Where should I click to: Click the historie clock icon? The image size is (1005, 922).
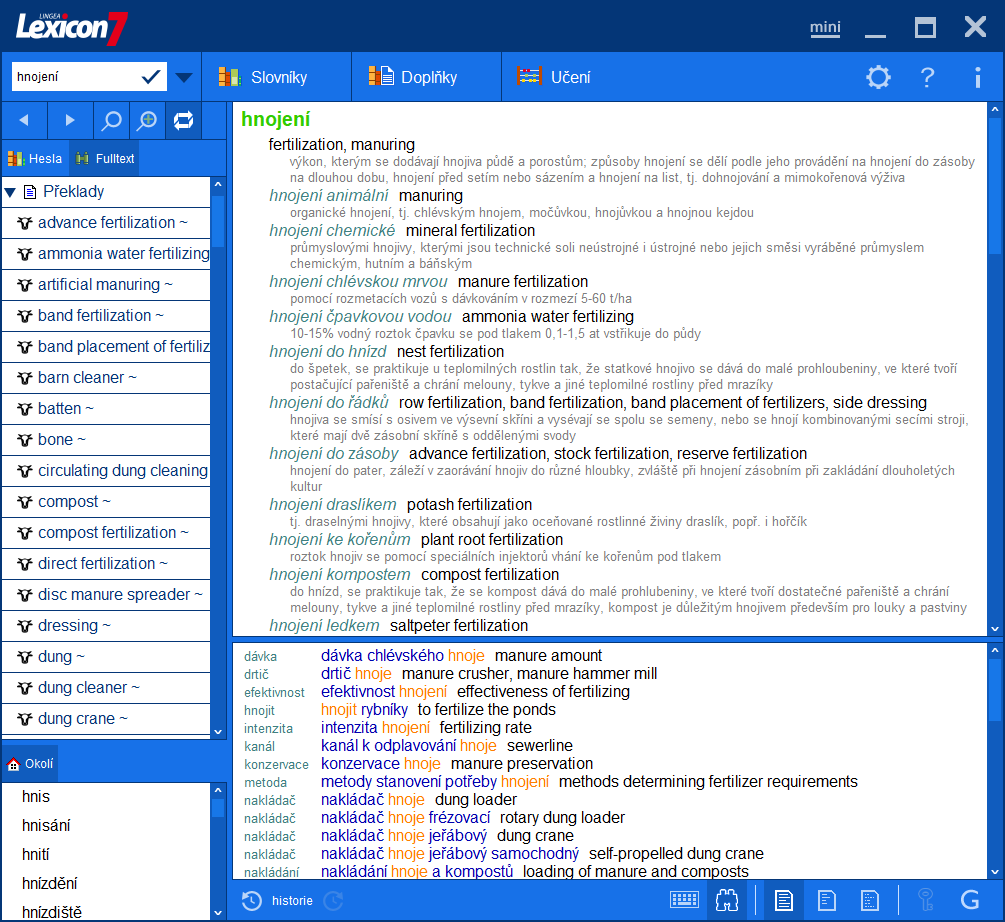pos(252,901)
